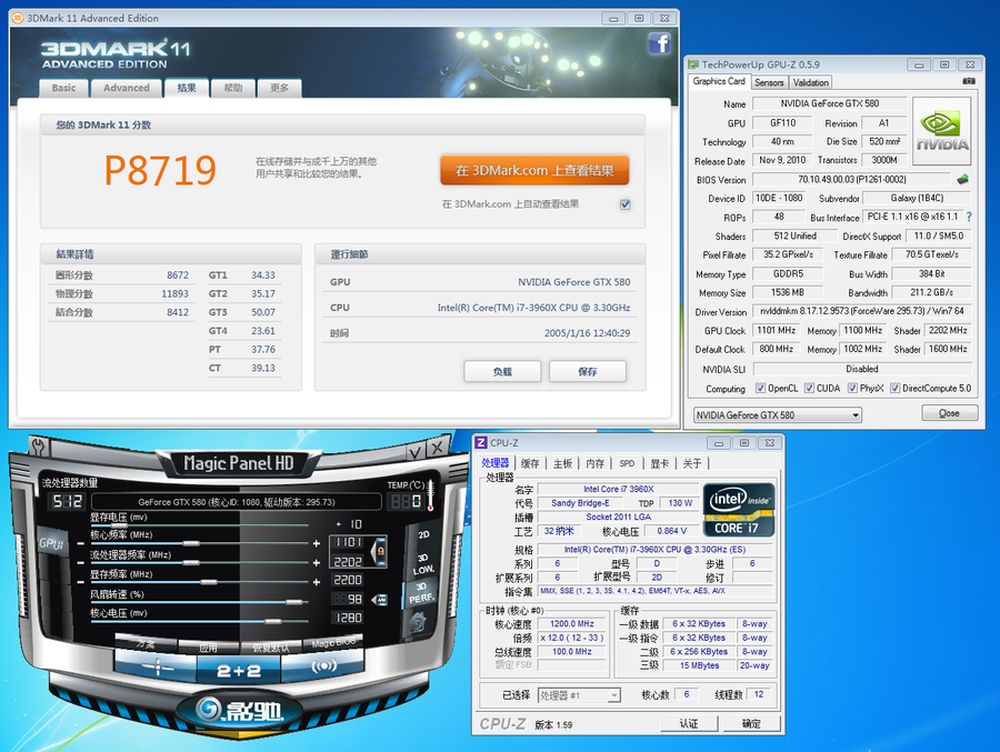Screen dimensions: 1000x752
Task: Click the Bus Interface question mark in GPU-Z
Action: pos(969,217)
